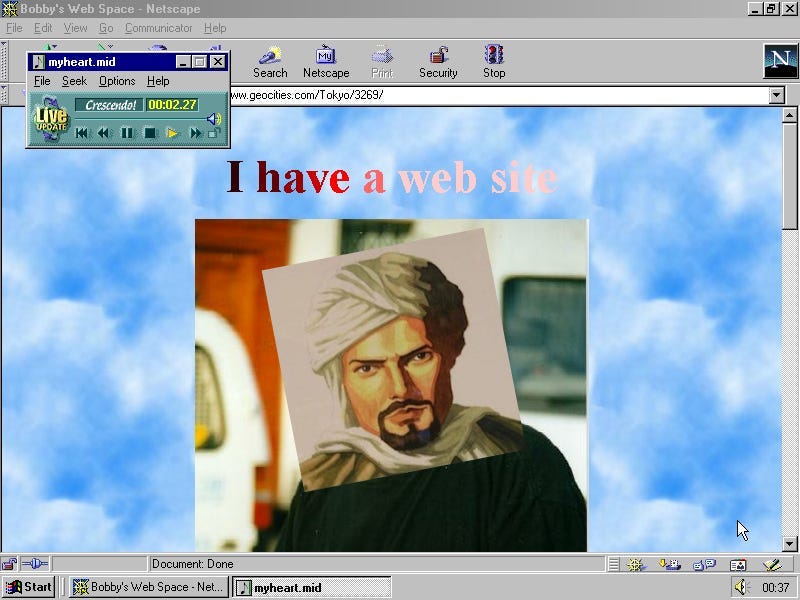Click the Live Update logo in Crescendo
Screen dimensions: 800x600
51,118
